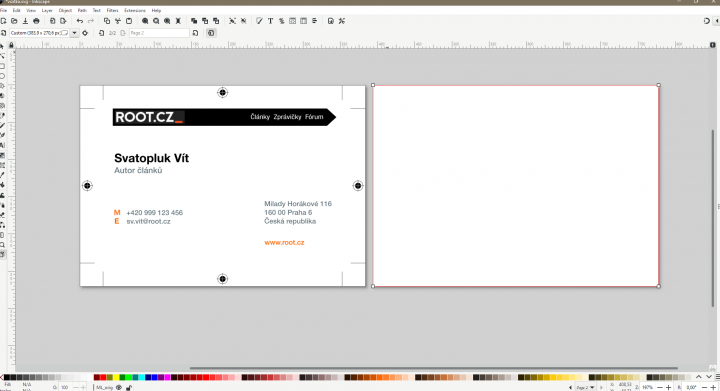The height and width of the screenshot is (391, 720).
Task: Select the Selector arrow tool in toolbox
Action: coord(2,46)
